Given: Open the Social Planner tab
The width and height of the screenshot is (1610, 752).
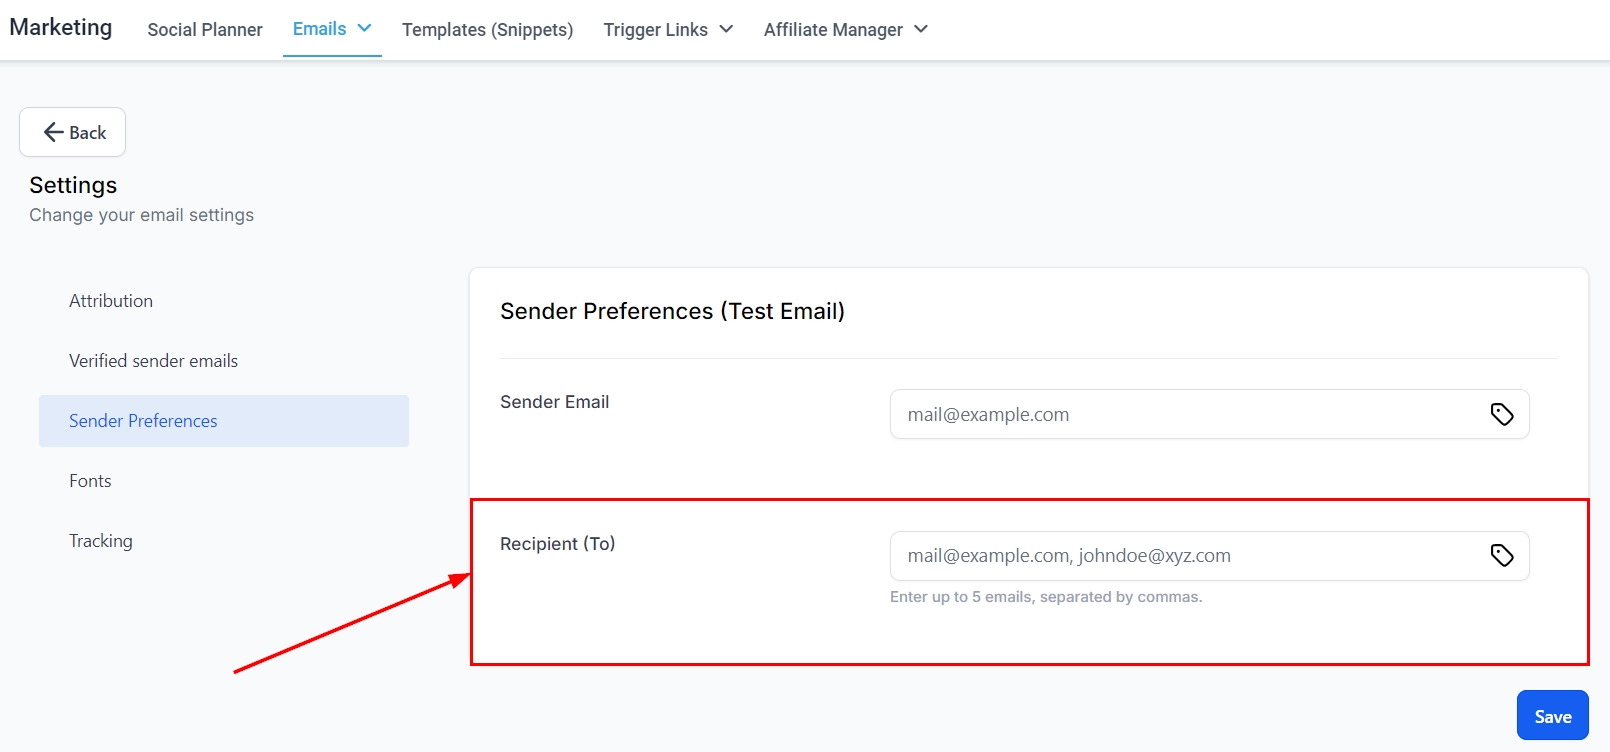Looking at the screenshot, I should pos(205,30).
